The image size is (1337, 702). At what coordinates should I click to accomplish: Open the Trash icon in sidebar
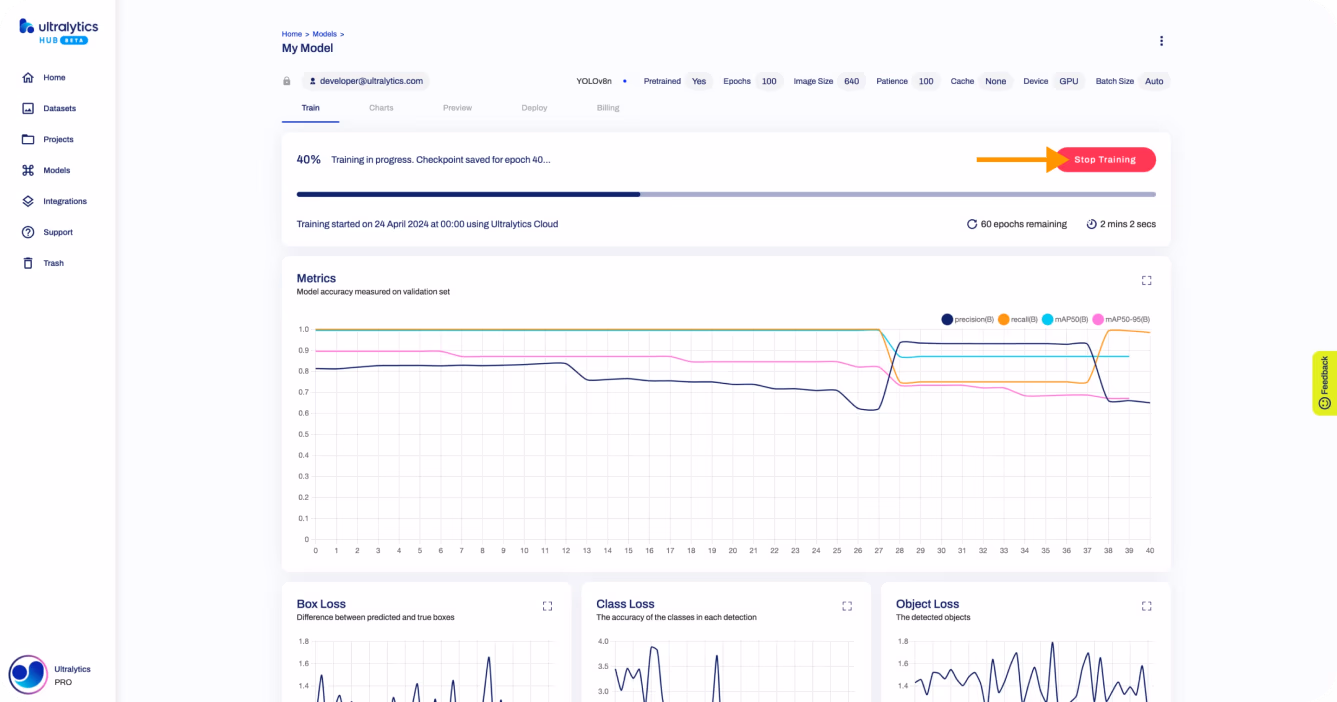coord(28,263)
